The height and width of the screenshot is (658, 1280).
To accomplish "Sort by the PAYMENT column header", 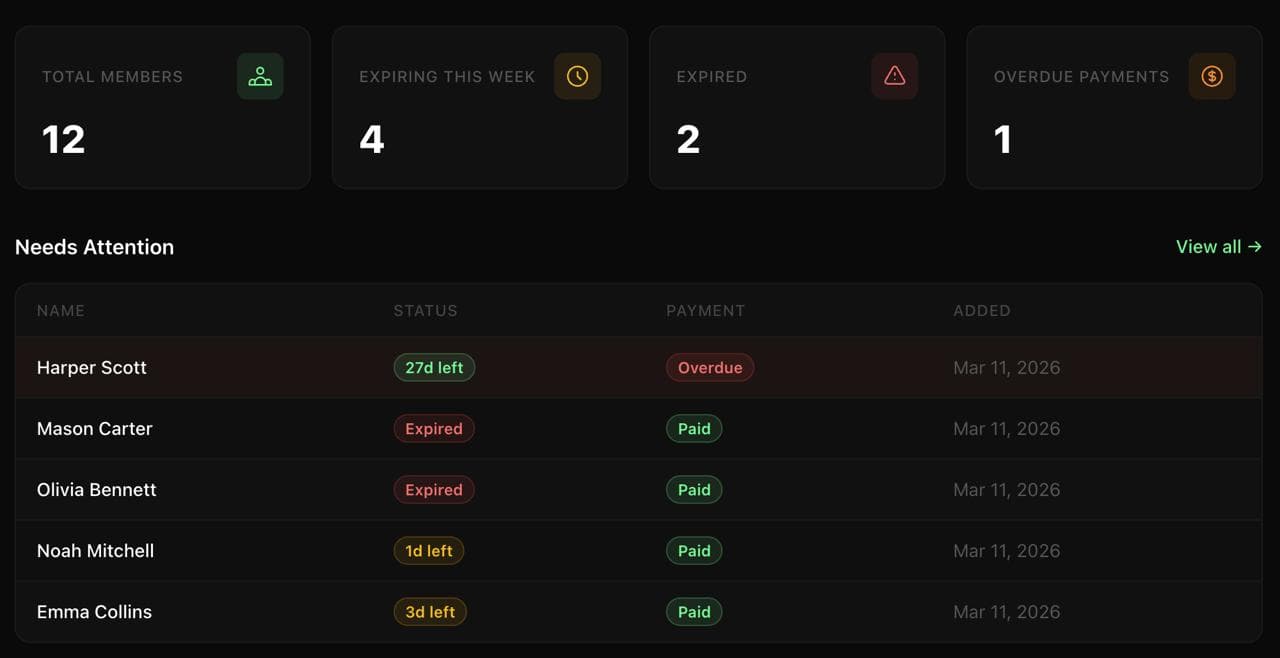I will tap(706, 311).
